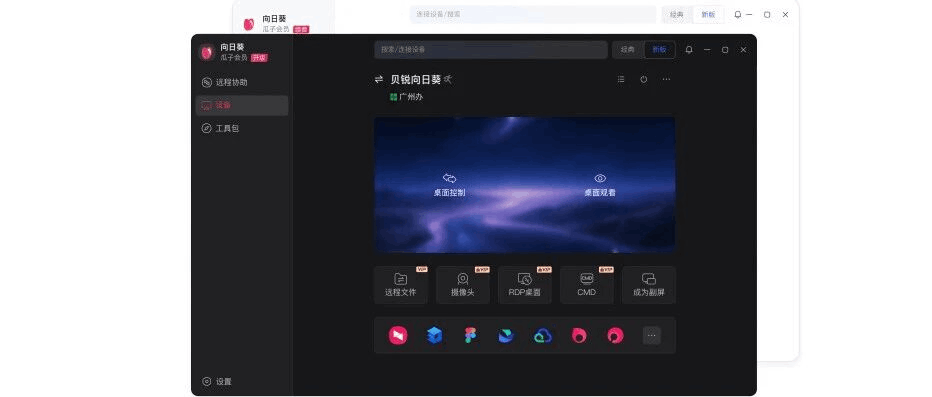The height and width of the screenshot is (397, 932).
Task: Open the notification bell in dark window
Action: tap(689, 50)
